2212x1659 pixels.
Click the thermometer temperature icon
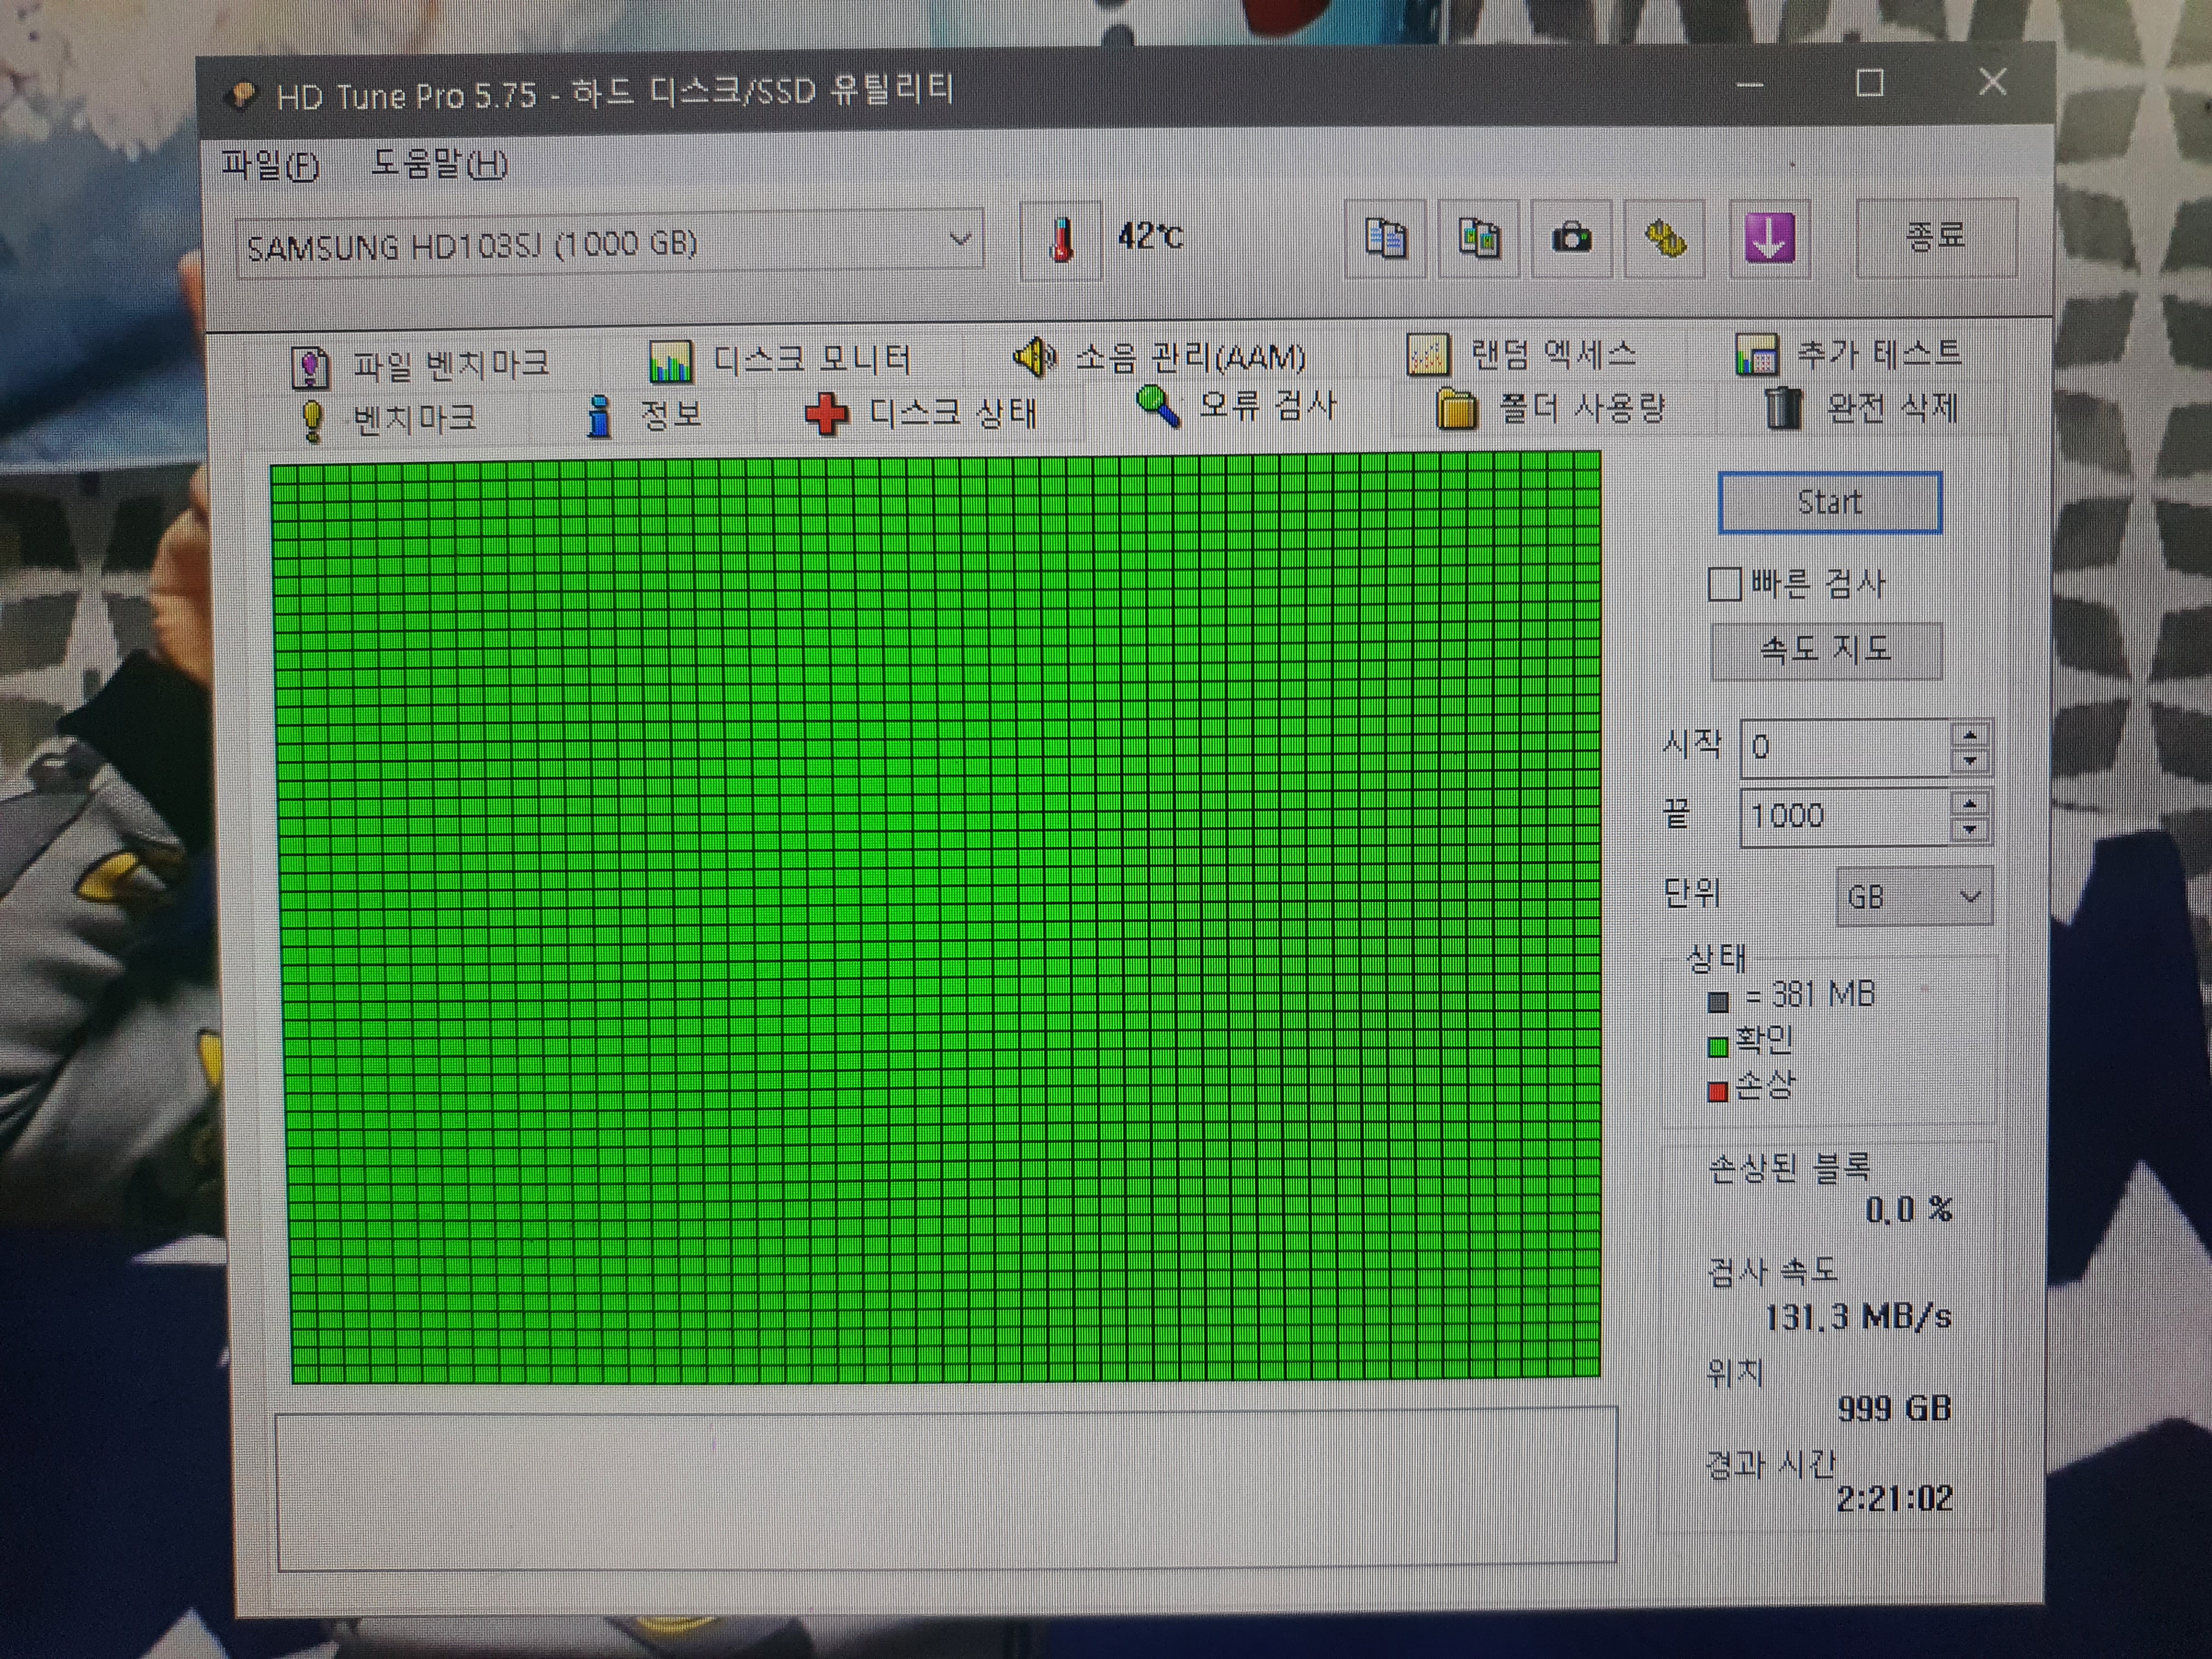pos(1061,240)
